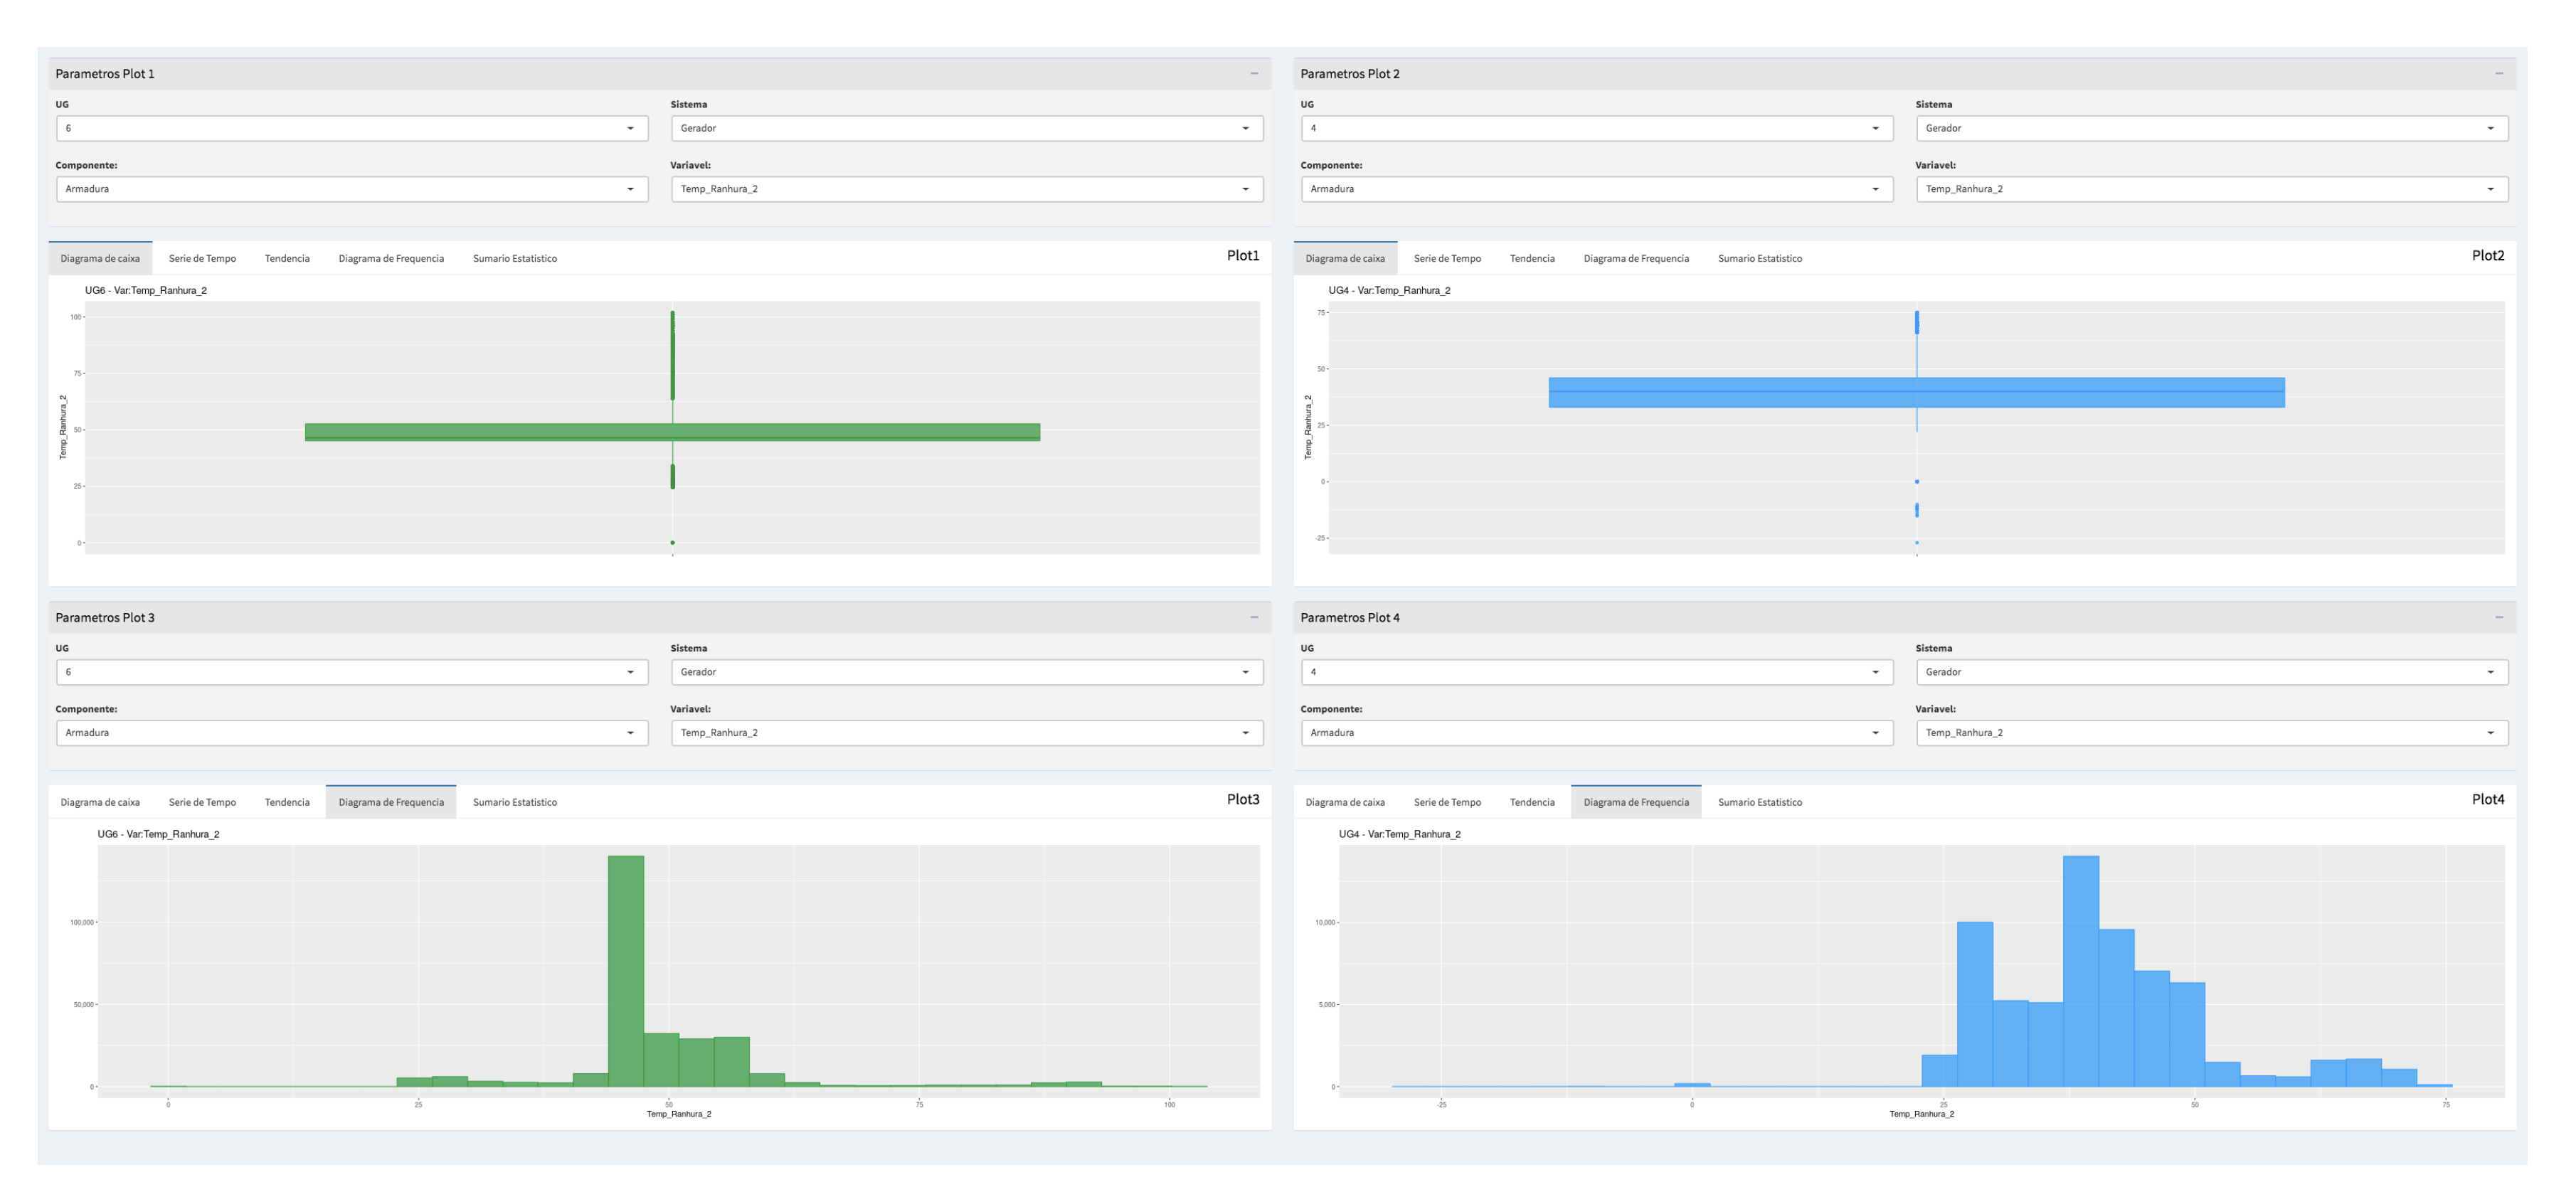2576x1192 pixels.
Task: Switch Plot1 to Serie de Tempo tab
Action: coord(202,258)
